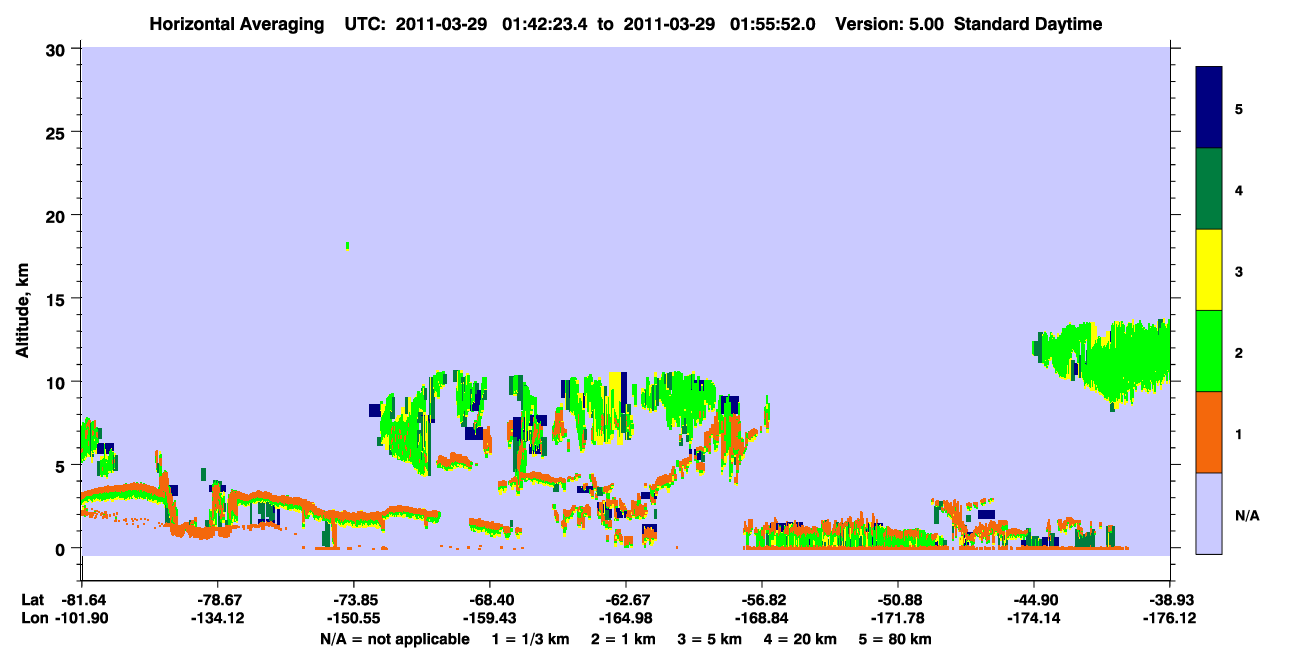Click latitude value -38.93
1300x667 pixels.
1170,599
